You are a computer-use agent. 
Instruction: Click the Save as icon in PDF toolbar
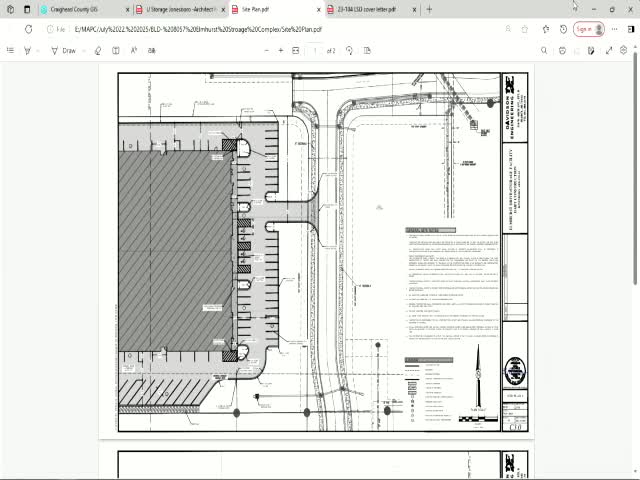[x=591, y=51]
